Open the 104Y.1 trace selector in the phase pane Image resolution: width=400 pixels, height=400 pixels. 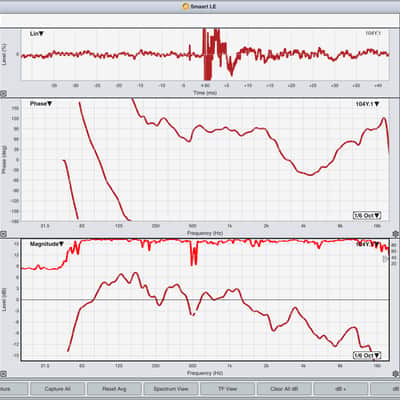[x=367, y=104]
